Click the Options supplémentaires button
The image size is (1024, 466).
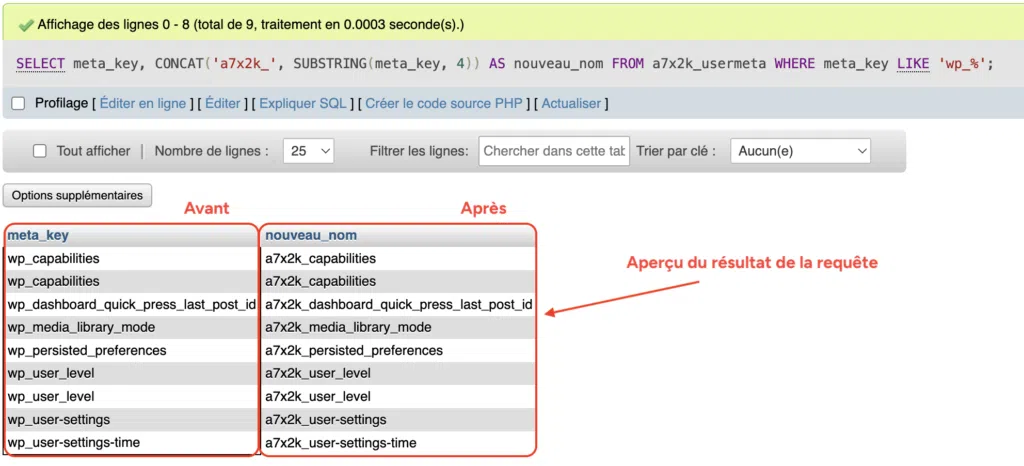[x=77, y=195]
